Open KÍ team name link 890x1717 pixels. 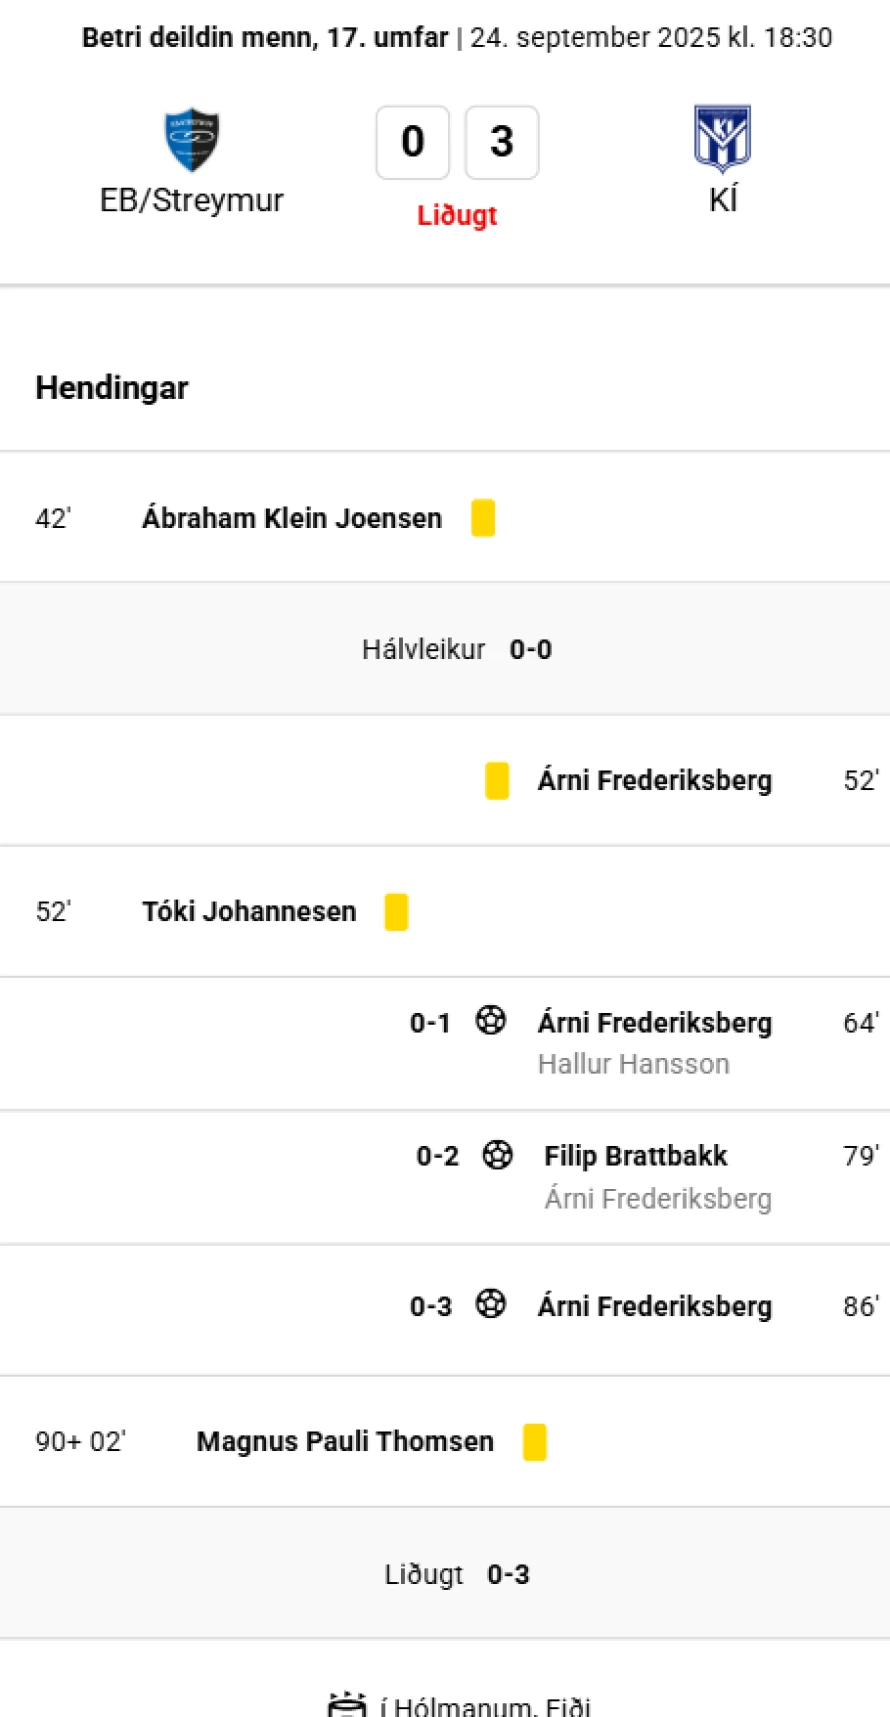click(723, 199)
